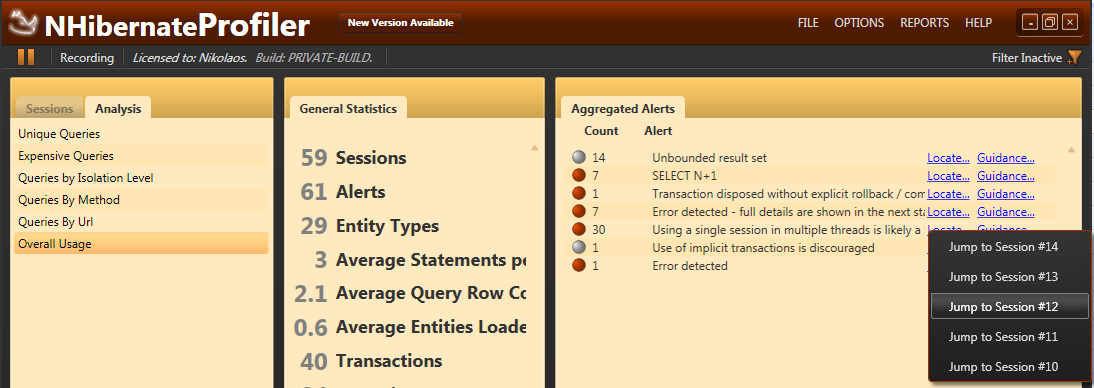Click the Average Query Row Count statistic

point(410,294)
